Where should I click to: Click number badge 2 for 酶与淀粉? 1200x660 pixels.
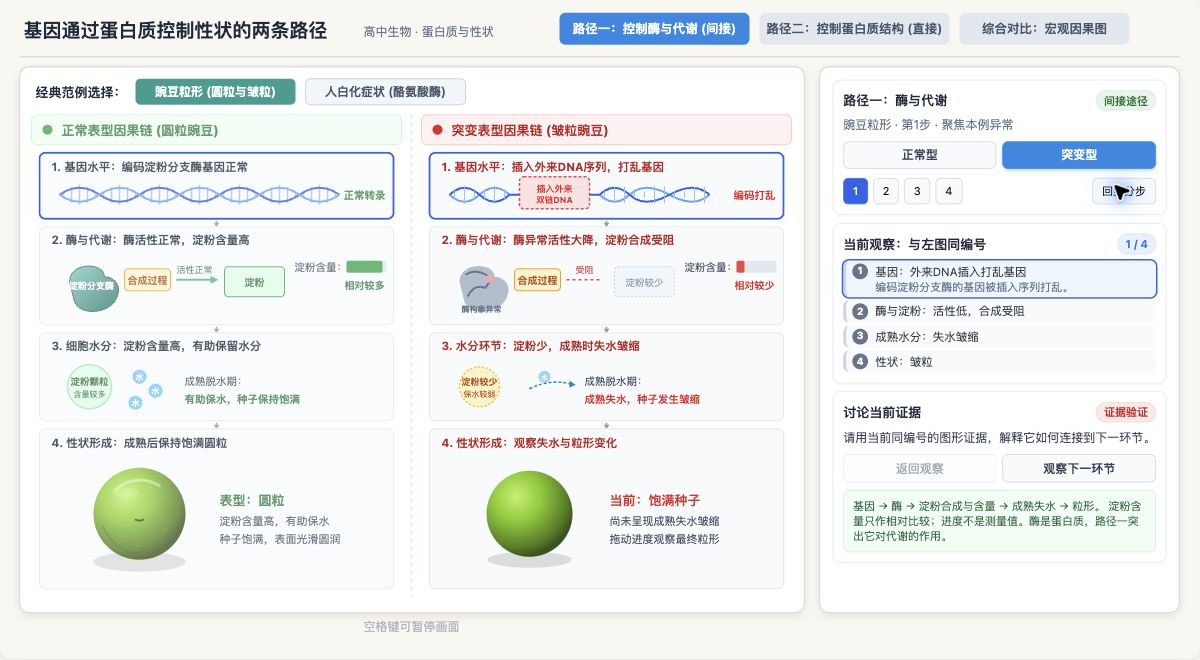(x=859, y=311)
